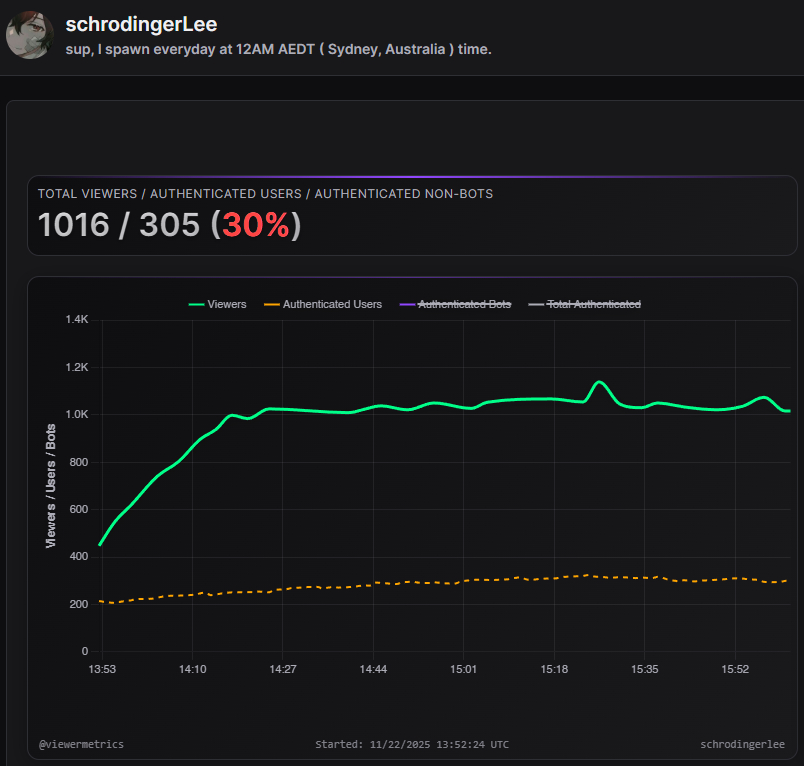
Task: Click the 1.2K y-axis label
Action: [x=77, y=367]
